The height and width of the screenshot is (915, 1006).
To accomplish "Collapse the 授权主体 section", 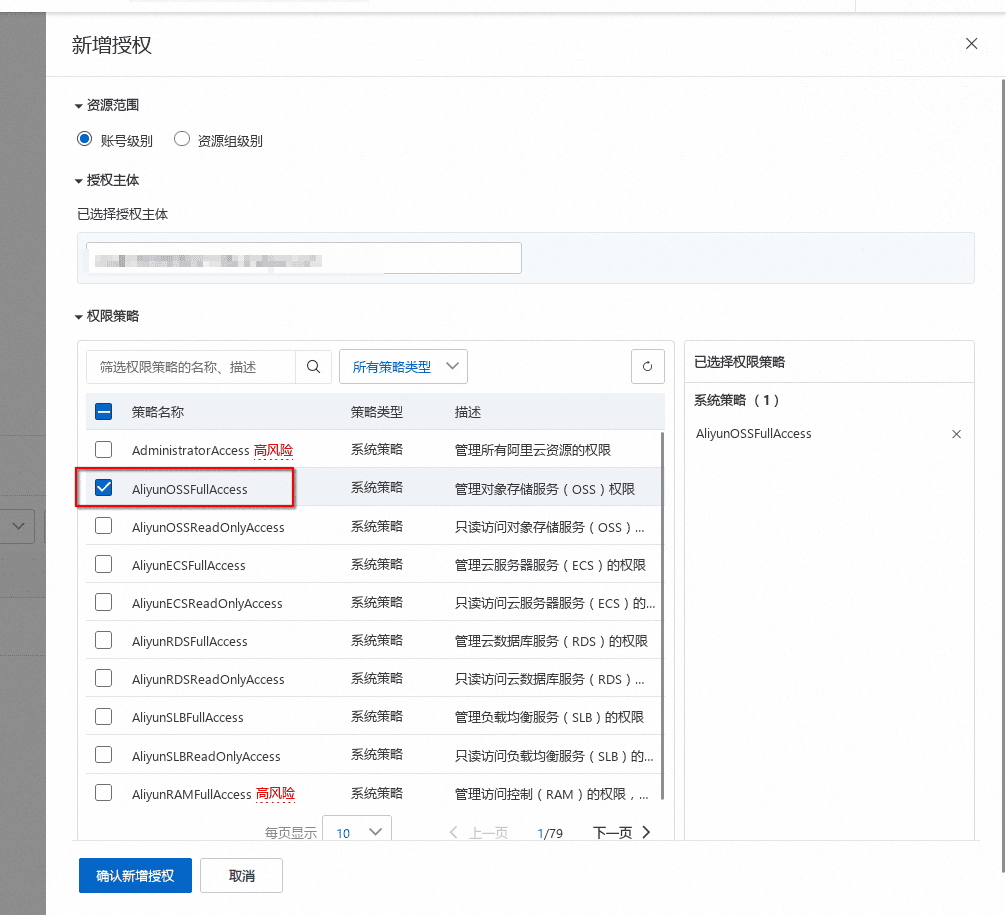I will pyautogui.click(x=78, y=181).
